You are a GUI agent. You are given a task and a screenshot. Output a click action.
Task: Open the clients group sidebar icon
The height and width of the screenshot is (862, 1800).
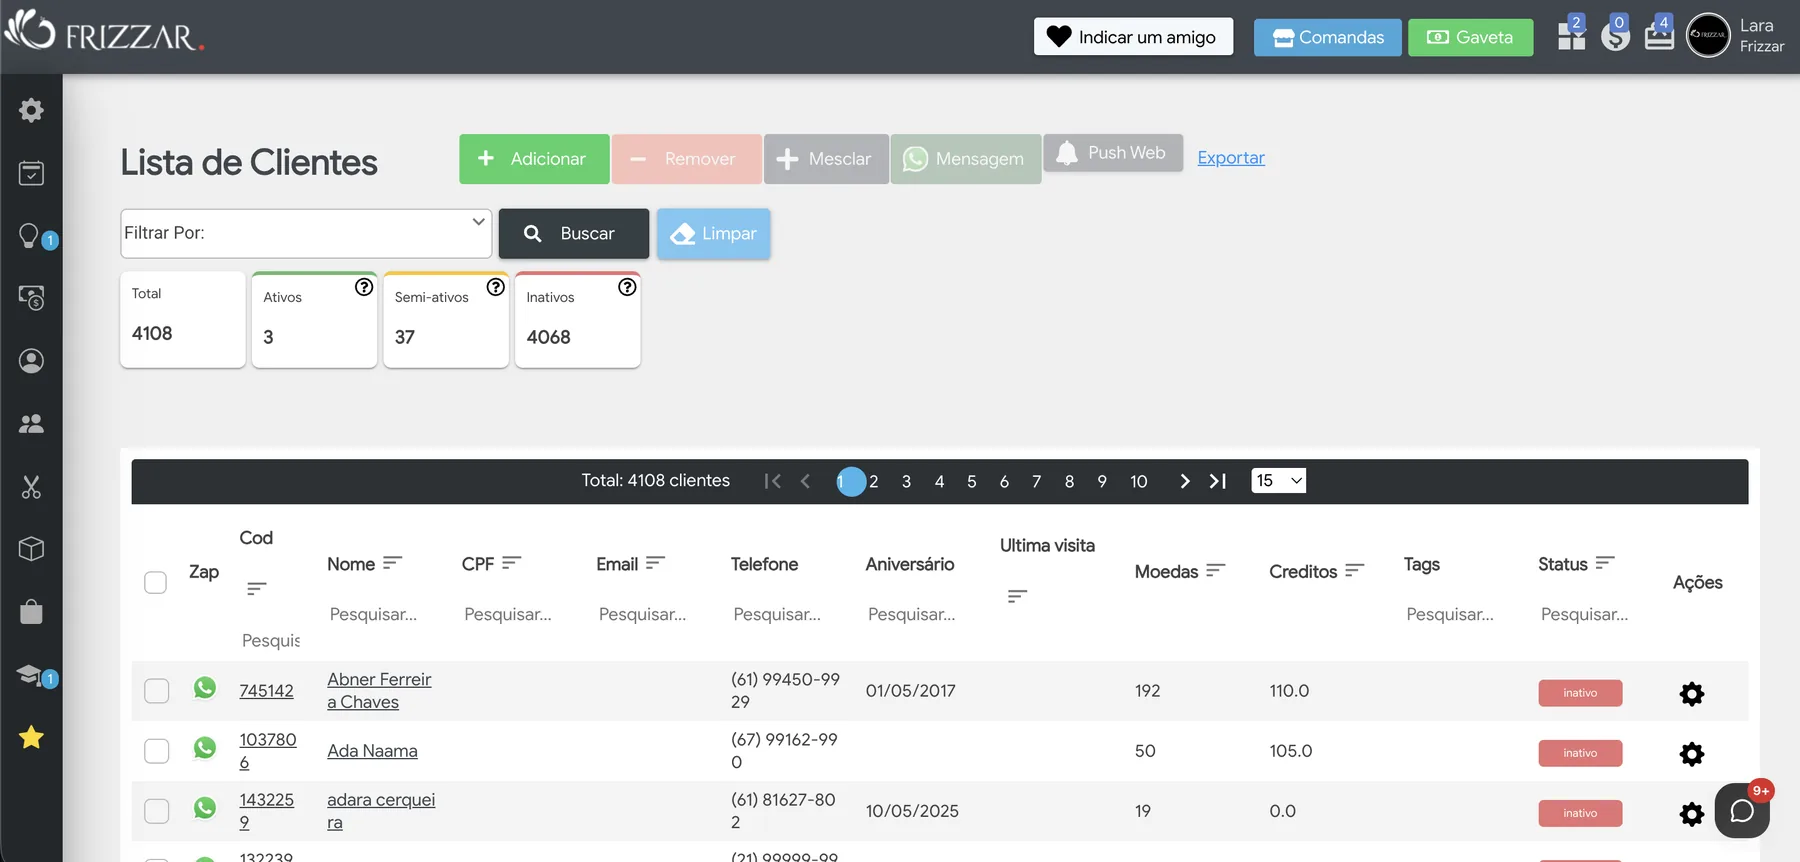[x=31, y=424]
